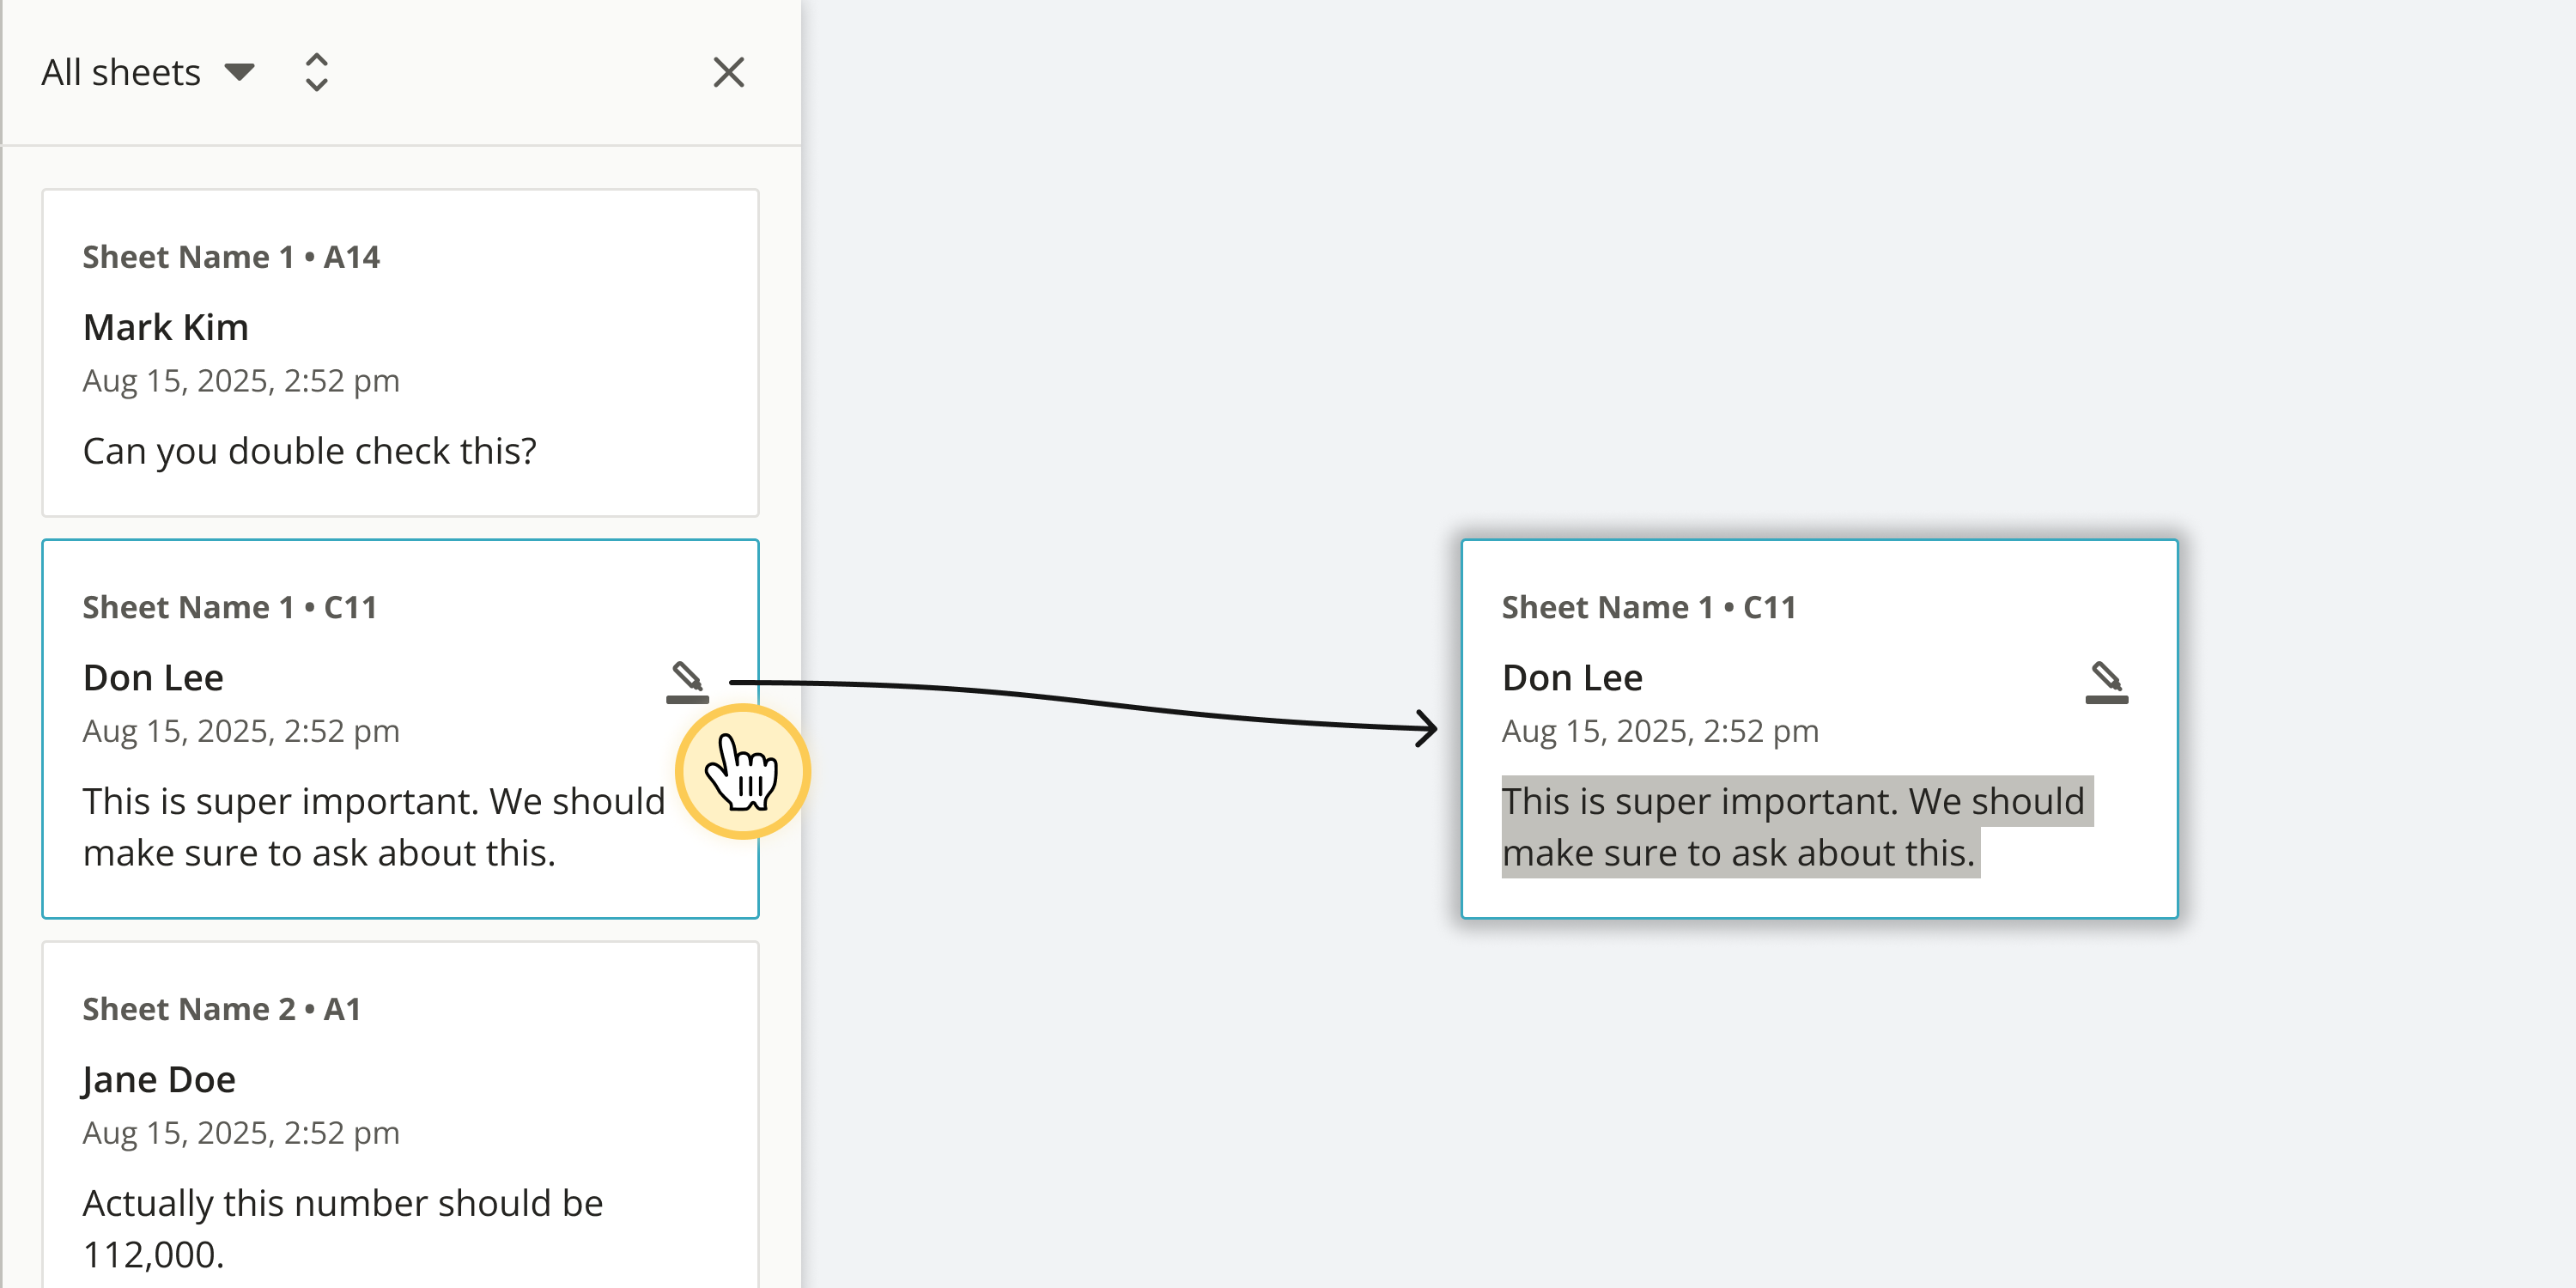The width and height of the screenshot is (2576, 1288).
Task: Click 'All sheets' filter label
Action: [121, 72]
